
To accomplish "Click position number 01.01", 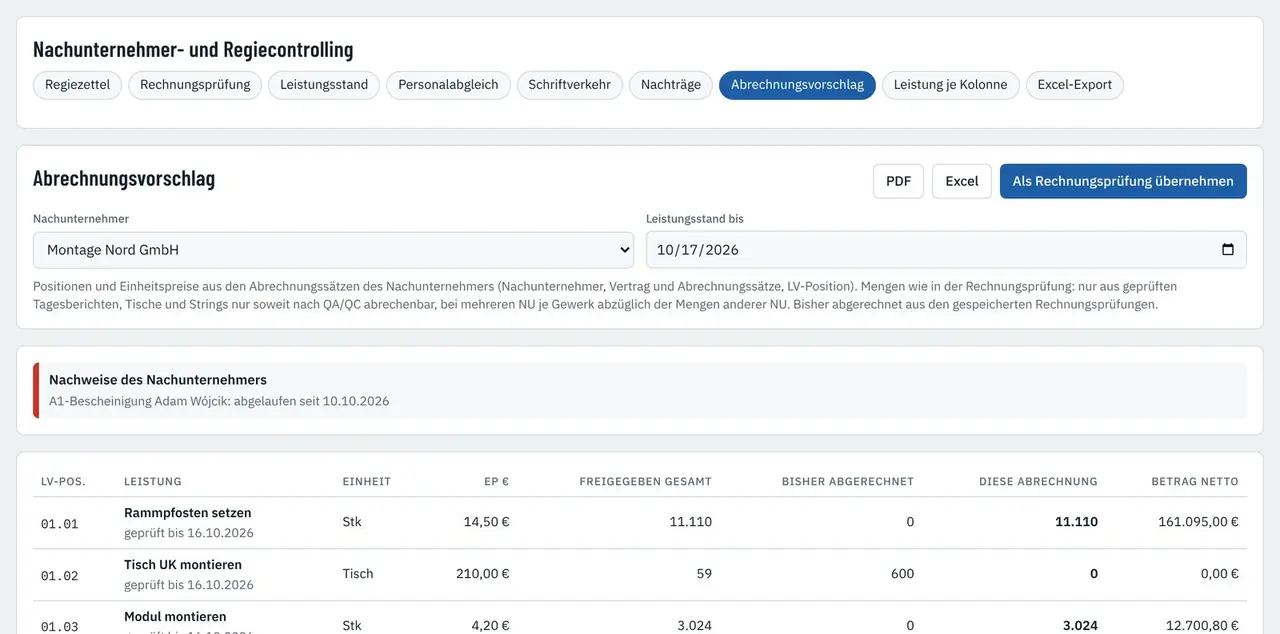I will (x=59, y=523).
